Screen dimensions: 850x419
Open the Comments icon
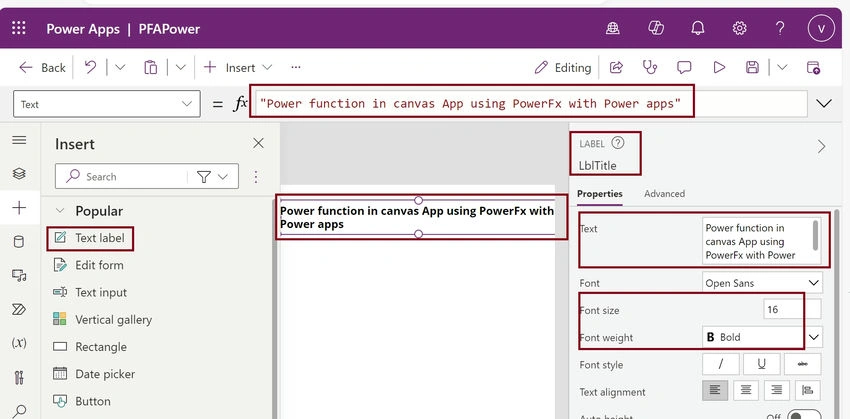[684, 67]
